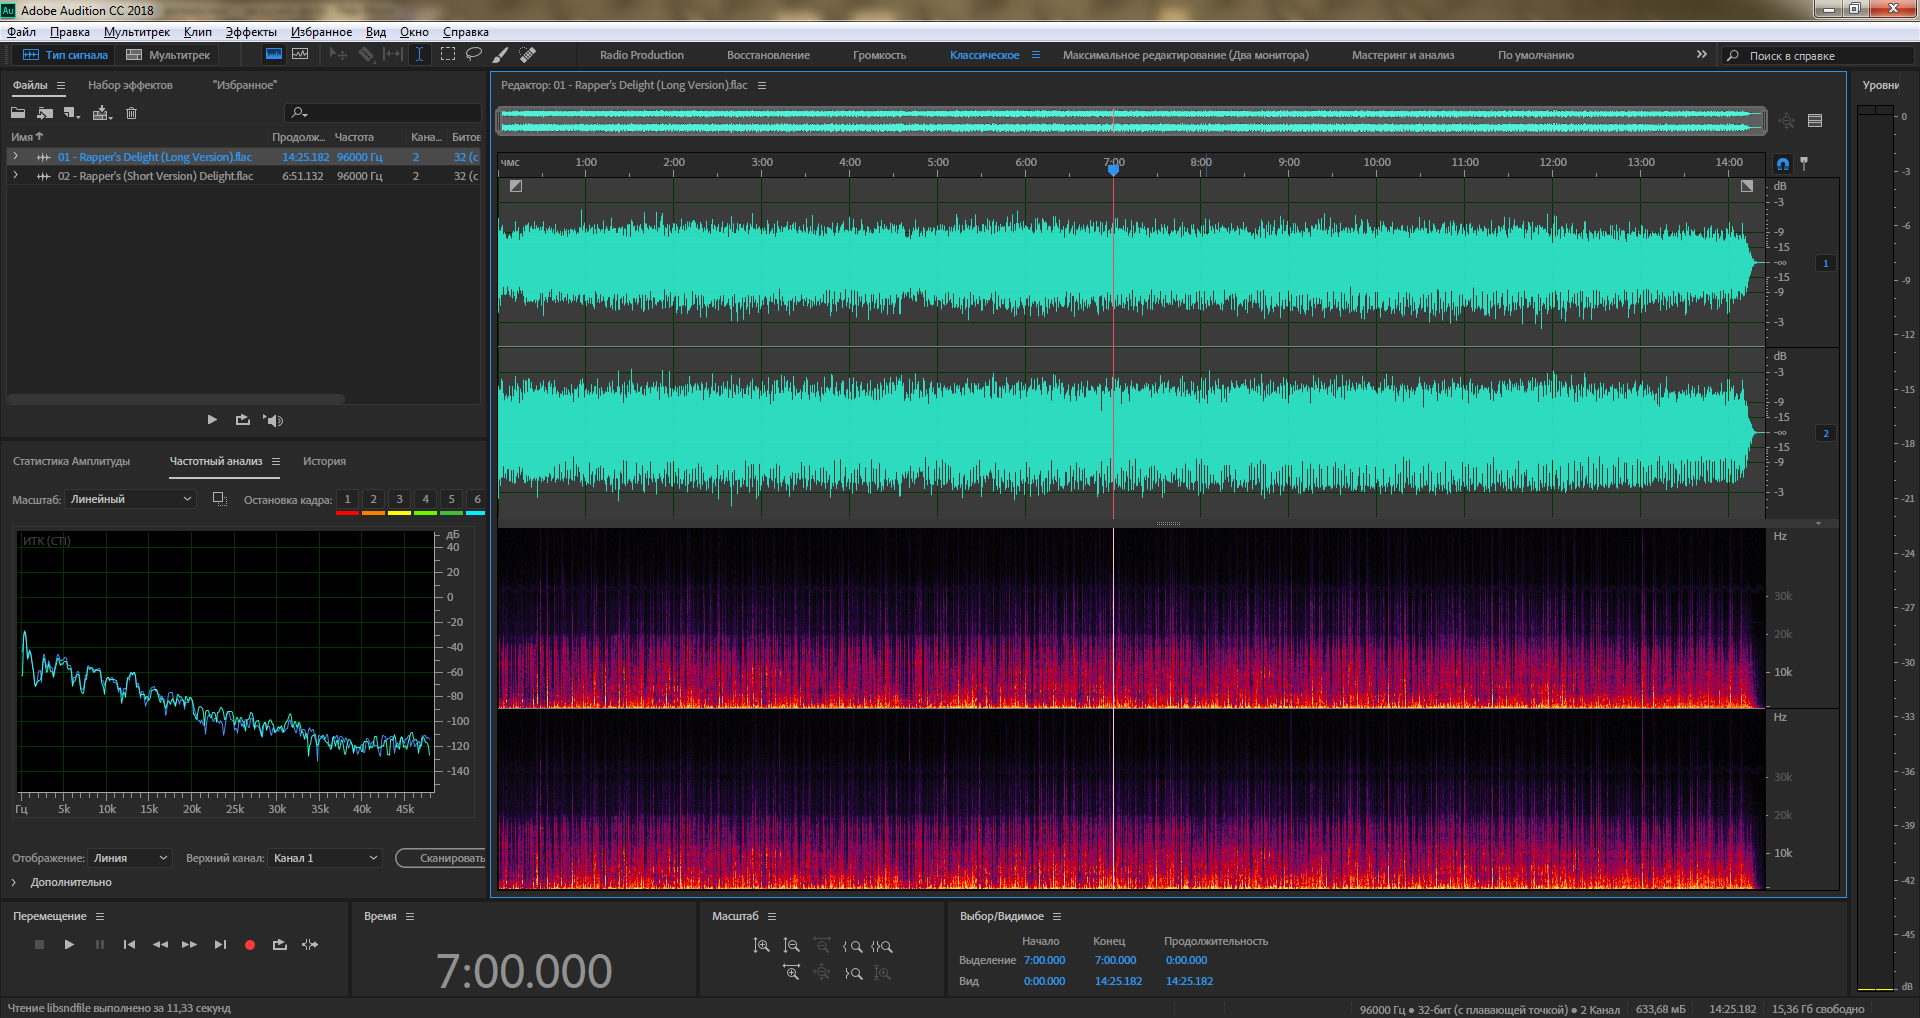Click Zoom Out (Amplitude) icon
1920x1018 pixels.
pyautogui.click(x=791, y=945)
